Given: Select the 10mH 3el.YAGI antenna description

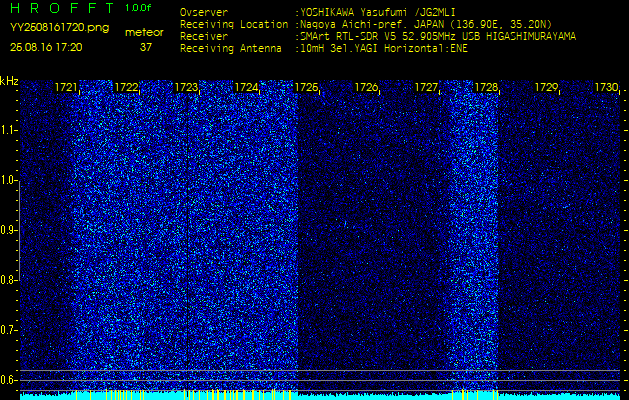Looking at the screenshot, I should (384, 49).
